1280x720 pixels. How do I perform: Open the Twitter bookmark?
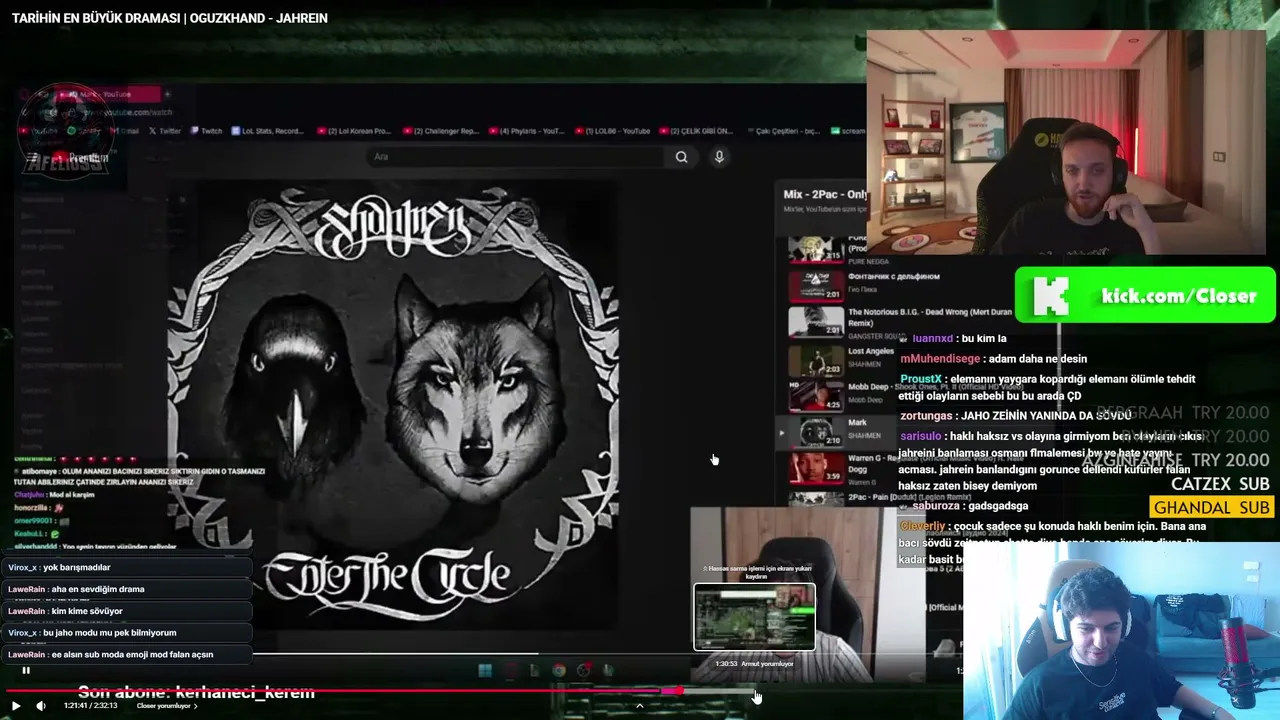click(165, 131)
